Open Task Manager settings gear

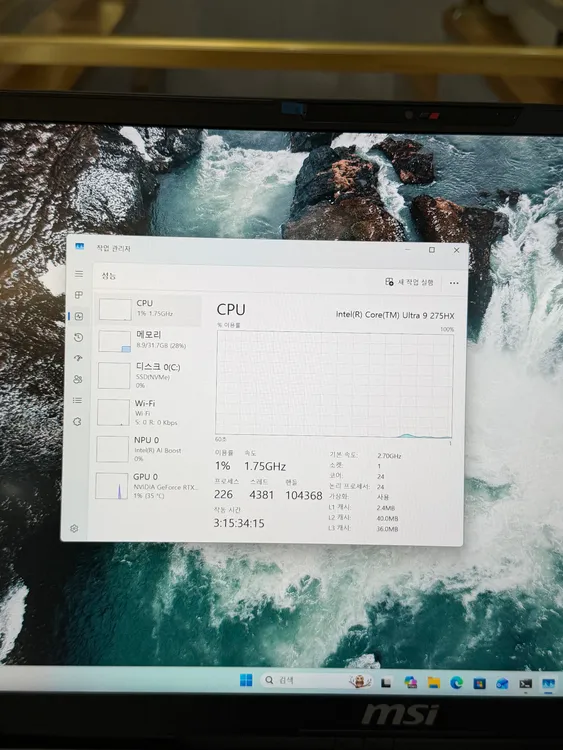click(74, 529)
